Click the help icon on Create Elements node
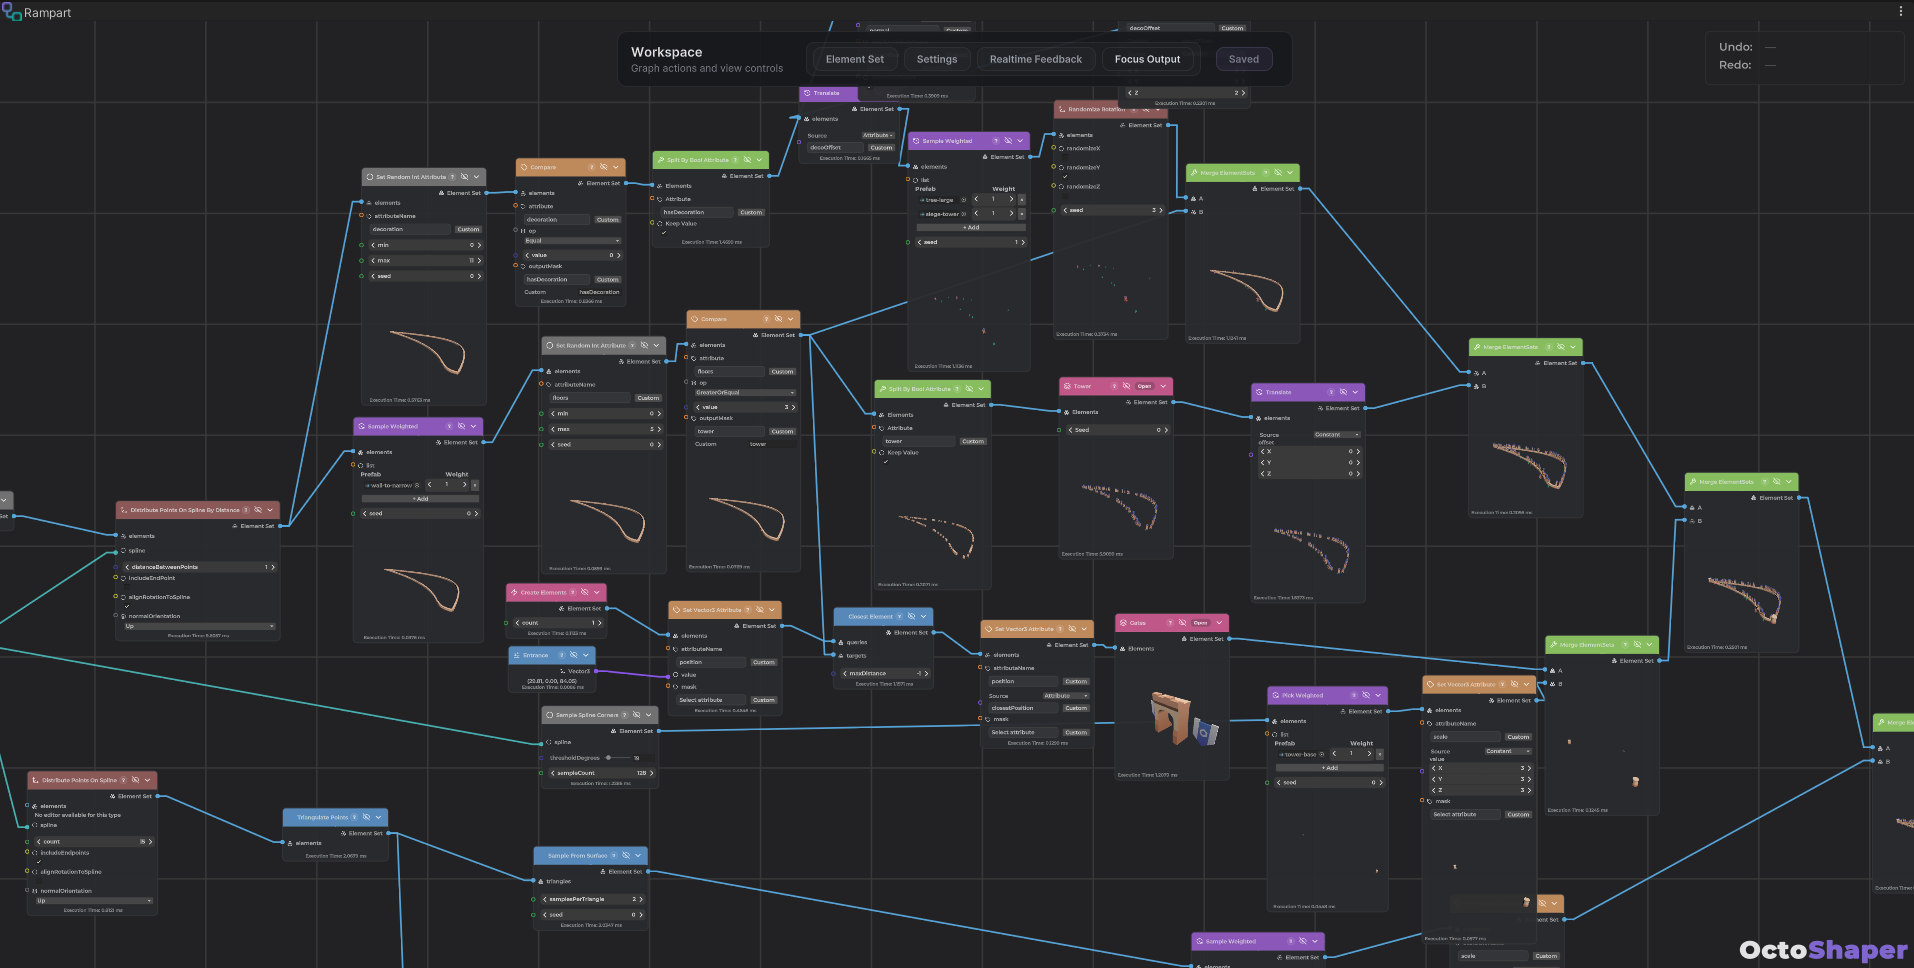This screenshot has width=1914, height=968. coord(572,592)
